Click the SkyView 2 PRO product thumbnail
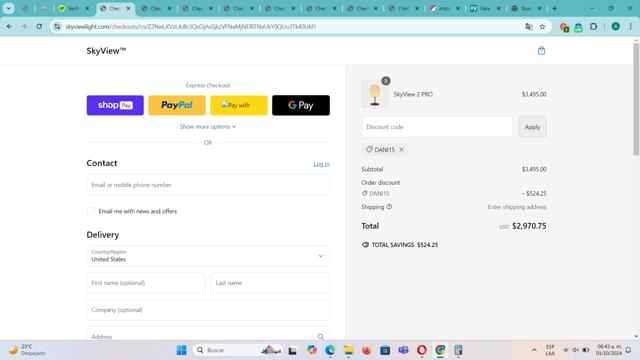The width and height of the screenshot is (640, 360). click(375, 94)
